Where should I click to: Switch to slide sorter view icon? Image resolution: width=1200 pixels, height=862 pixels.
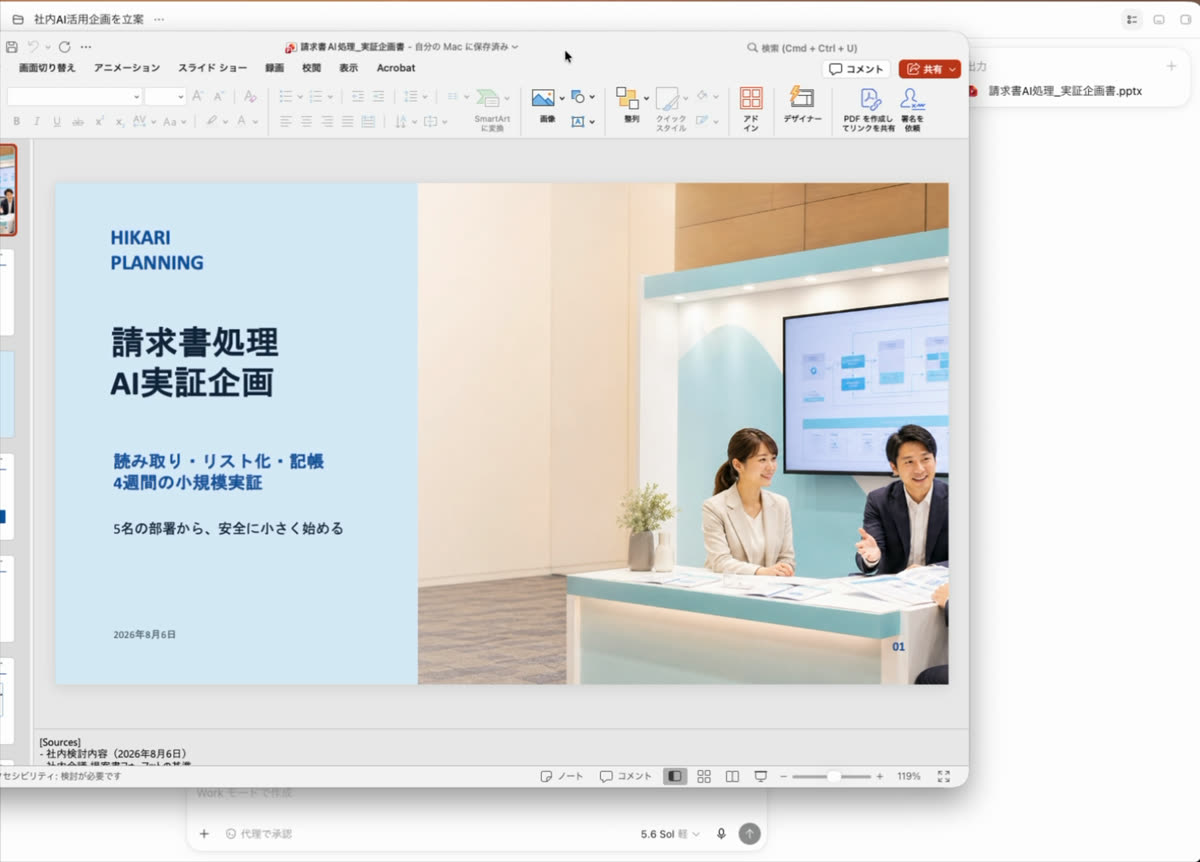coord(704,776)
